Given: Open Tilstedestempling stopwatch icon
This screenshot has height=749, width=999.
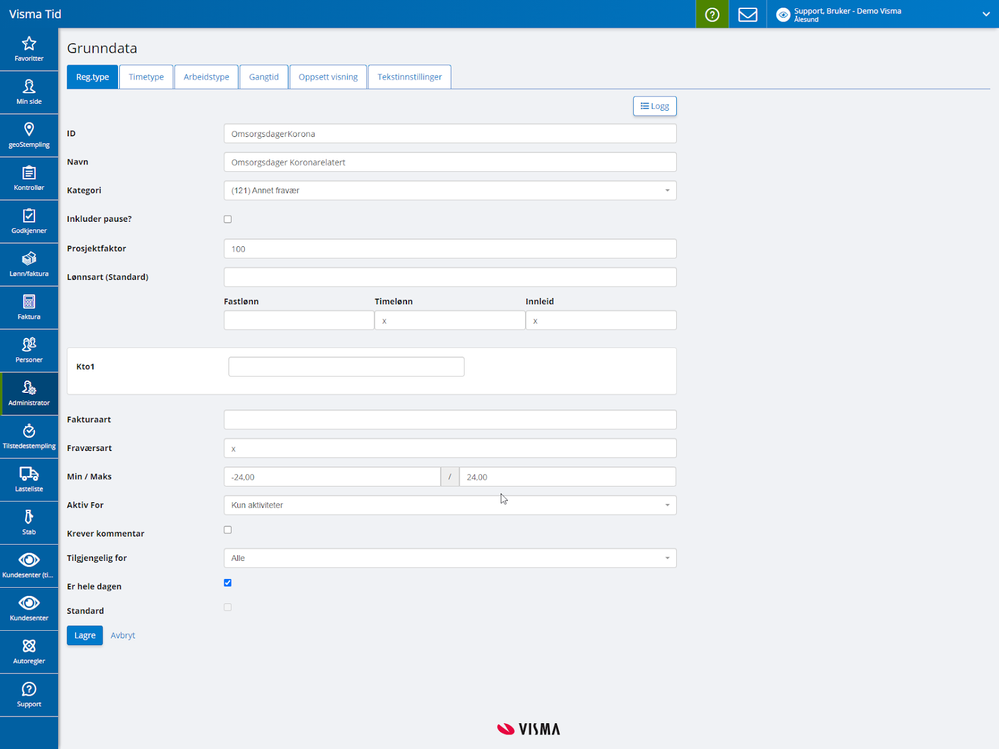Looking at the screenshot, I should pyautogui.click(x=29, y=431).
